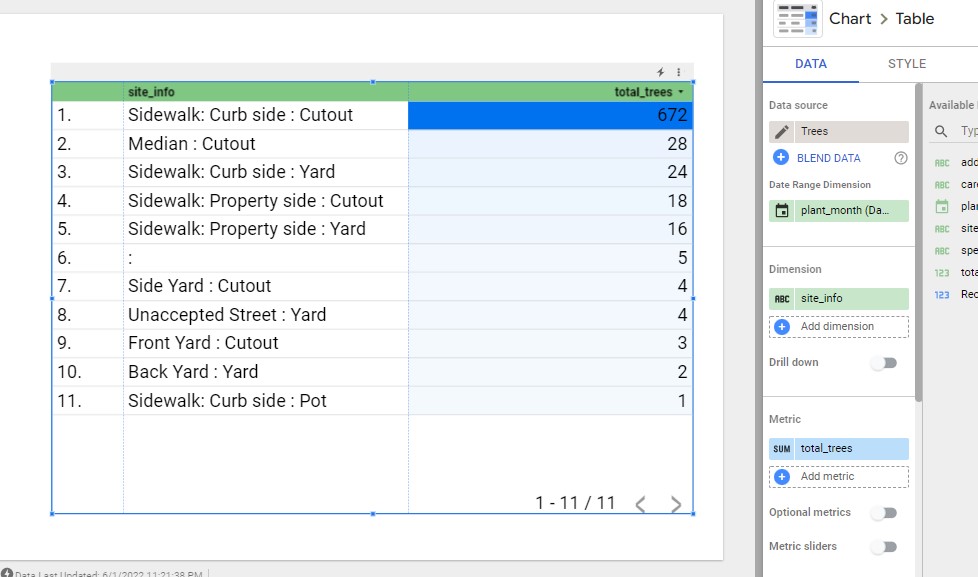Click the properties panel vertical scrollbar
978x577 pixels.
(918, 243)
